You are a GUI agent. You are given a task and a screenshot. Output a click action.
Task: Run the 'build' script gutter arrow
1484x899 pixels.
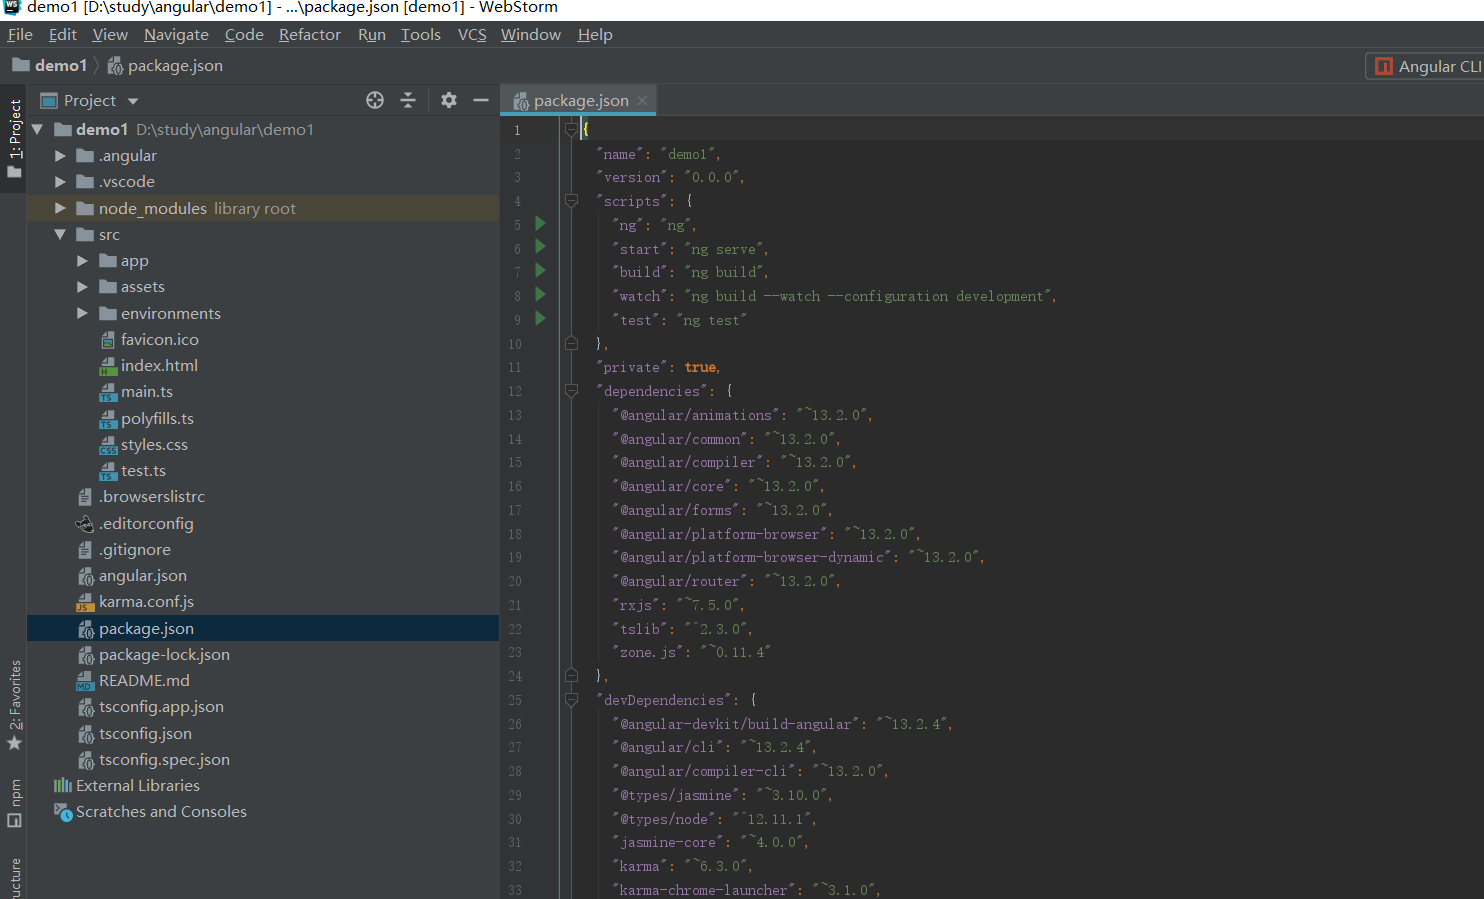point(540,271)
